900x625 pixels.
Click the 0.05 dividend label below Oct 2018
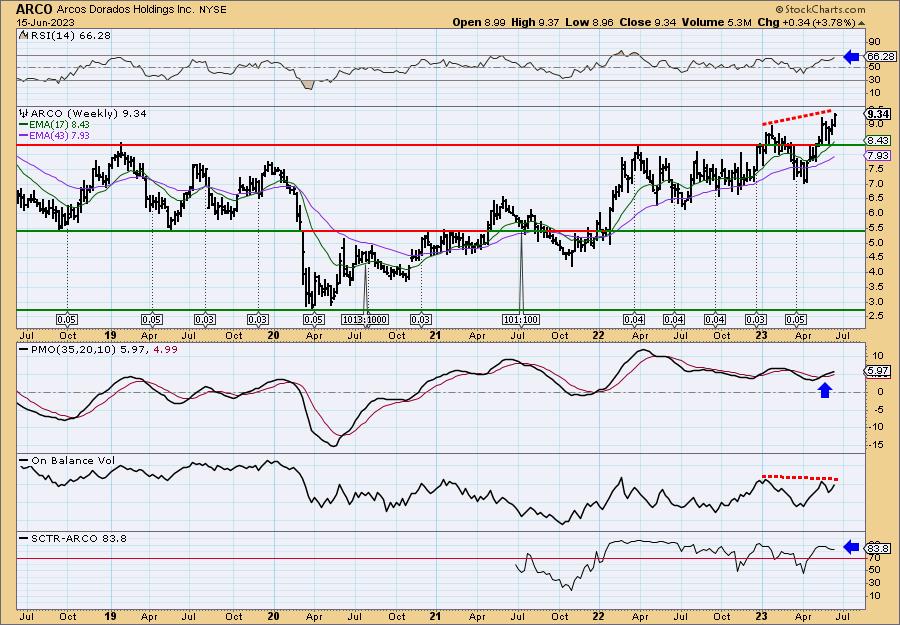[x=67, y=320]
